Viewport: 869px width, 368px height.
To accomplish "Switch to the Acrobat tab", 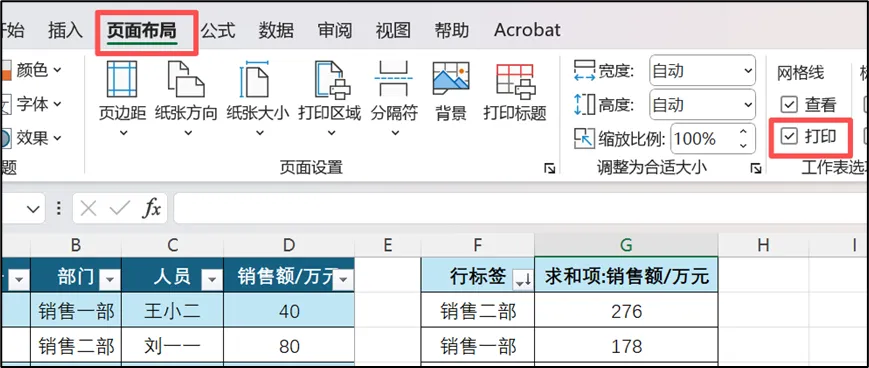I will (527, 30).
